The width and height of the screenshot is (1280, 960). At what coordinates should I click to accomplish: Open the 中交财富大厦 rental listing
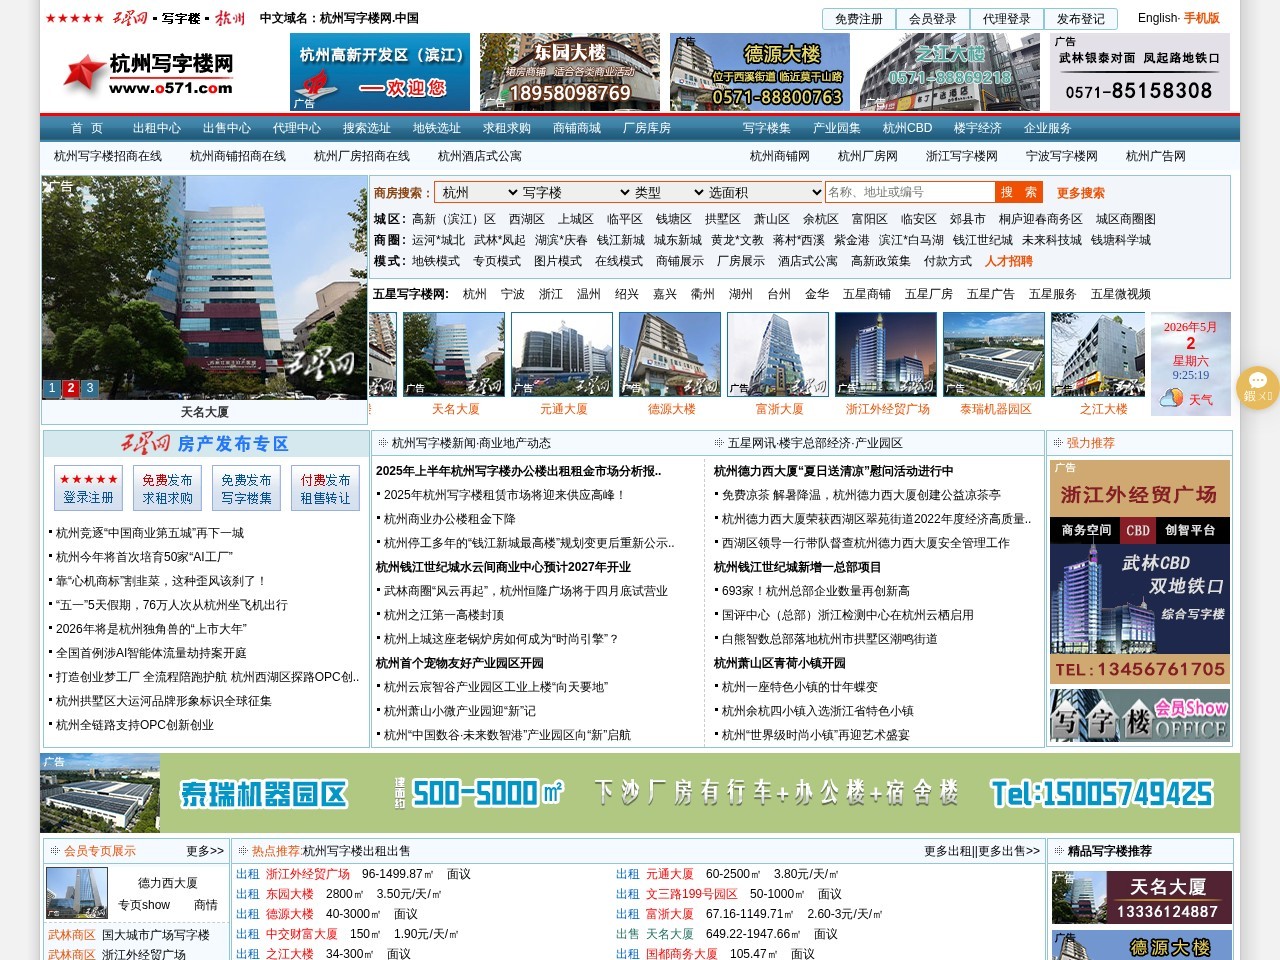tap(301, 934)
